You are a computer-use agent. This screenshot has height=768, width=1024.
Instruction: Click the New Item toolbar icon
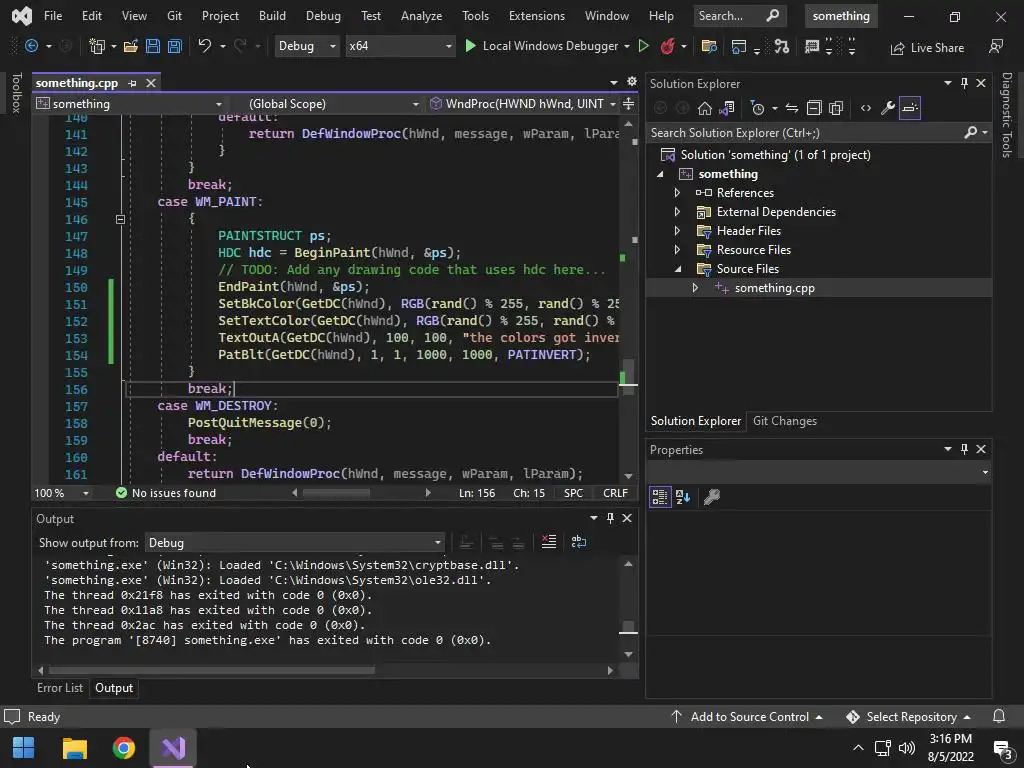[x=97, y=46]
